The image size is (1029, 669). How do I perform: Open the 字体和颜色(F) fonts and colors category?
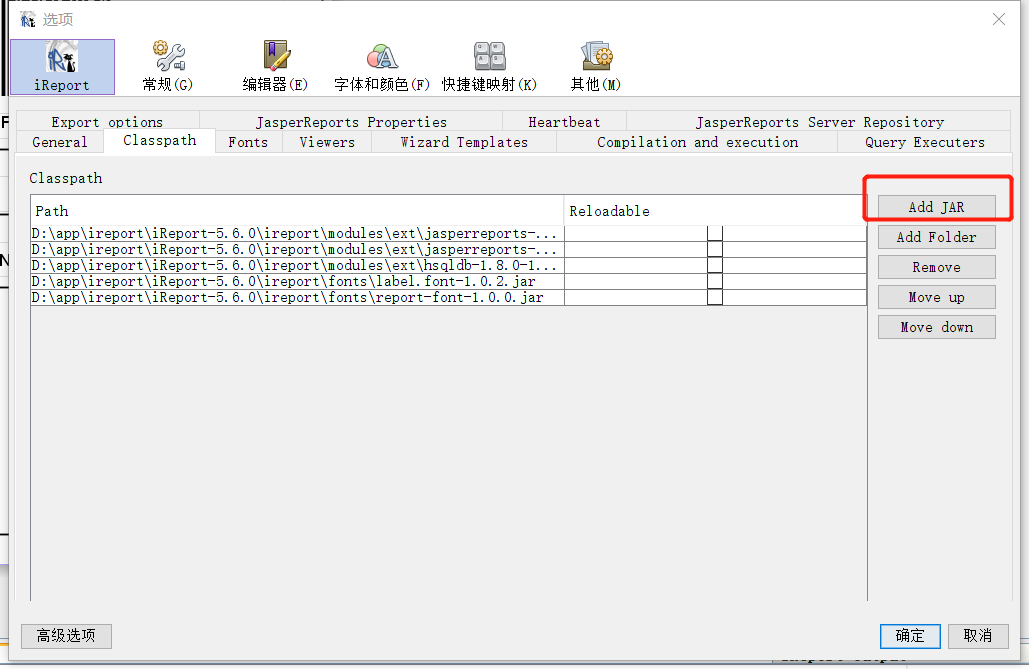pos(382,66)
